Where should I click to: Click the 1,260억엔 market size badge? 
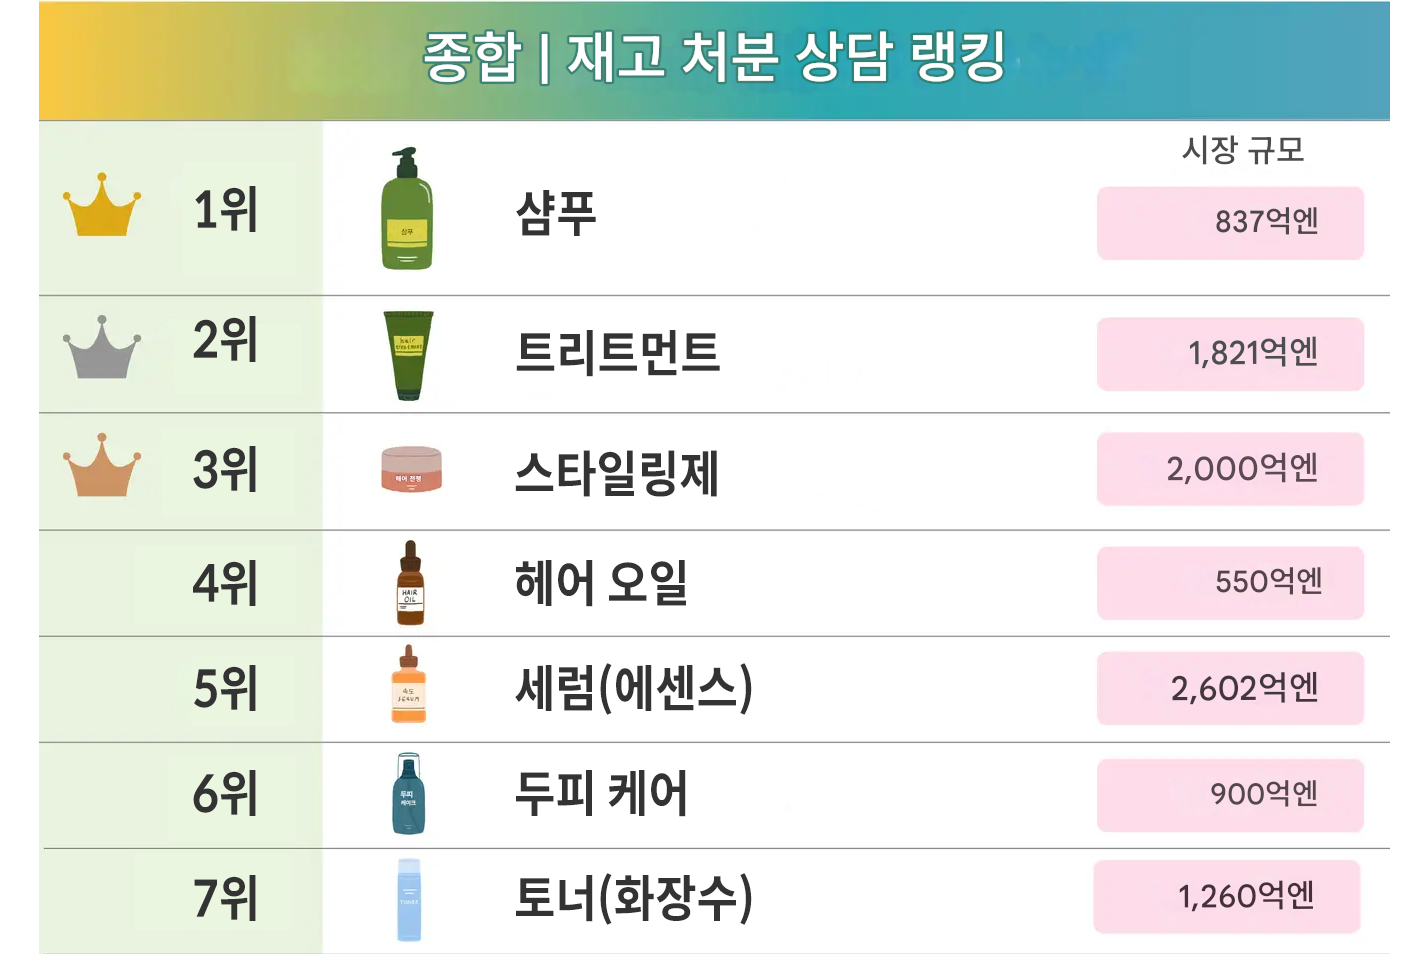click(1227, 896)
